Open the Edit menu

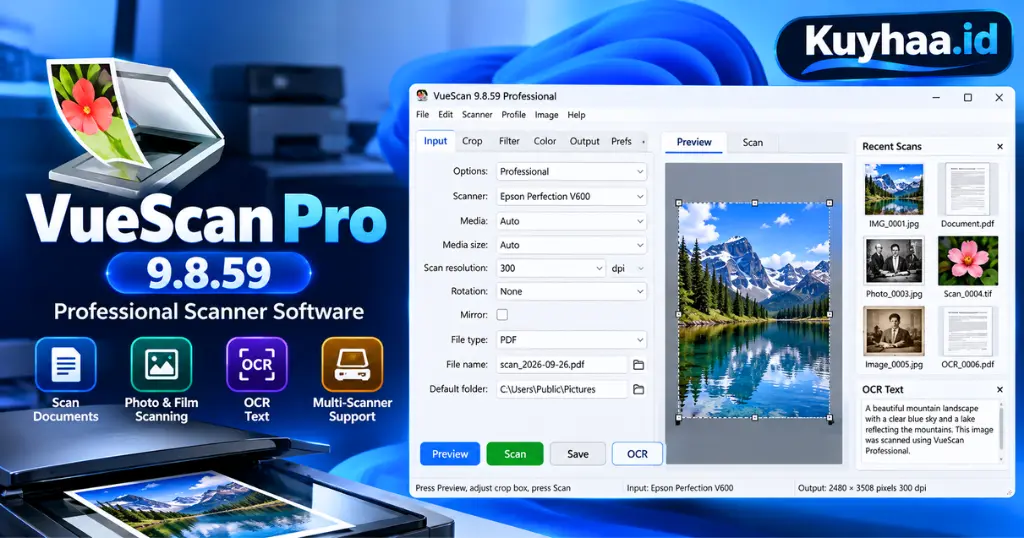[x=445, y=115]
